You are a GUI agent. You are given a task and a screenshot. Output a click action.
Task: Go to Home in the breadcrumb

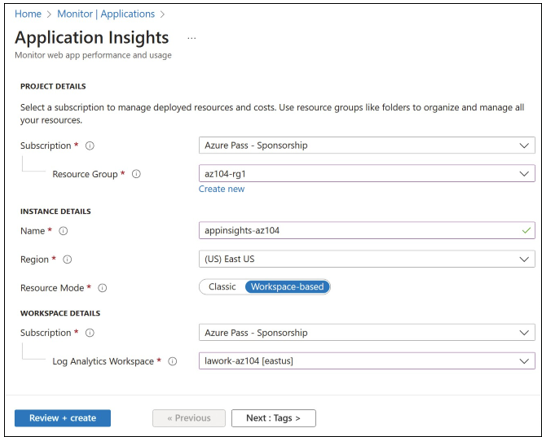tap(28, 14)
